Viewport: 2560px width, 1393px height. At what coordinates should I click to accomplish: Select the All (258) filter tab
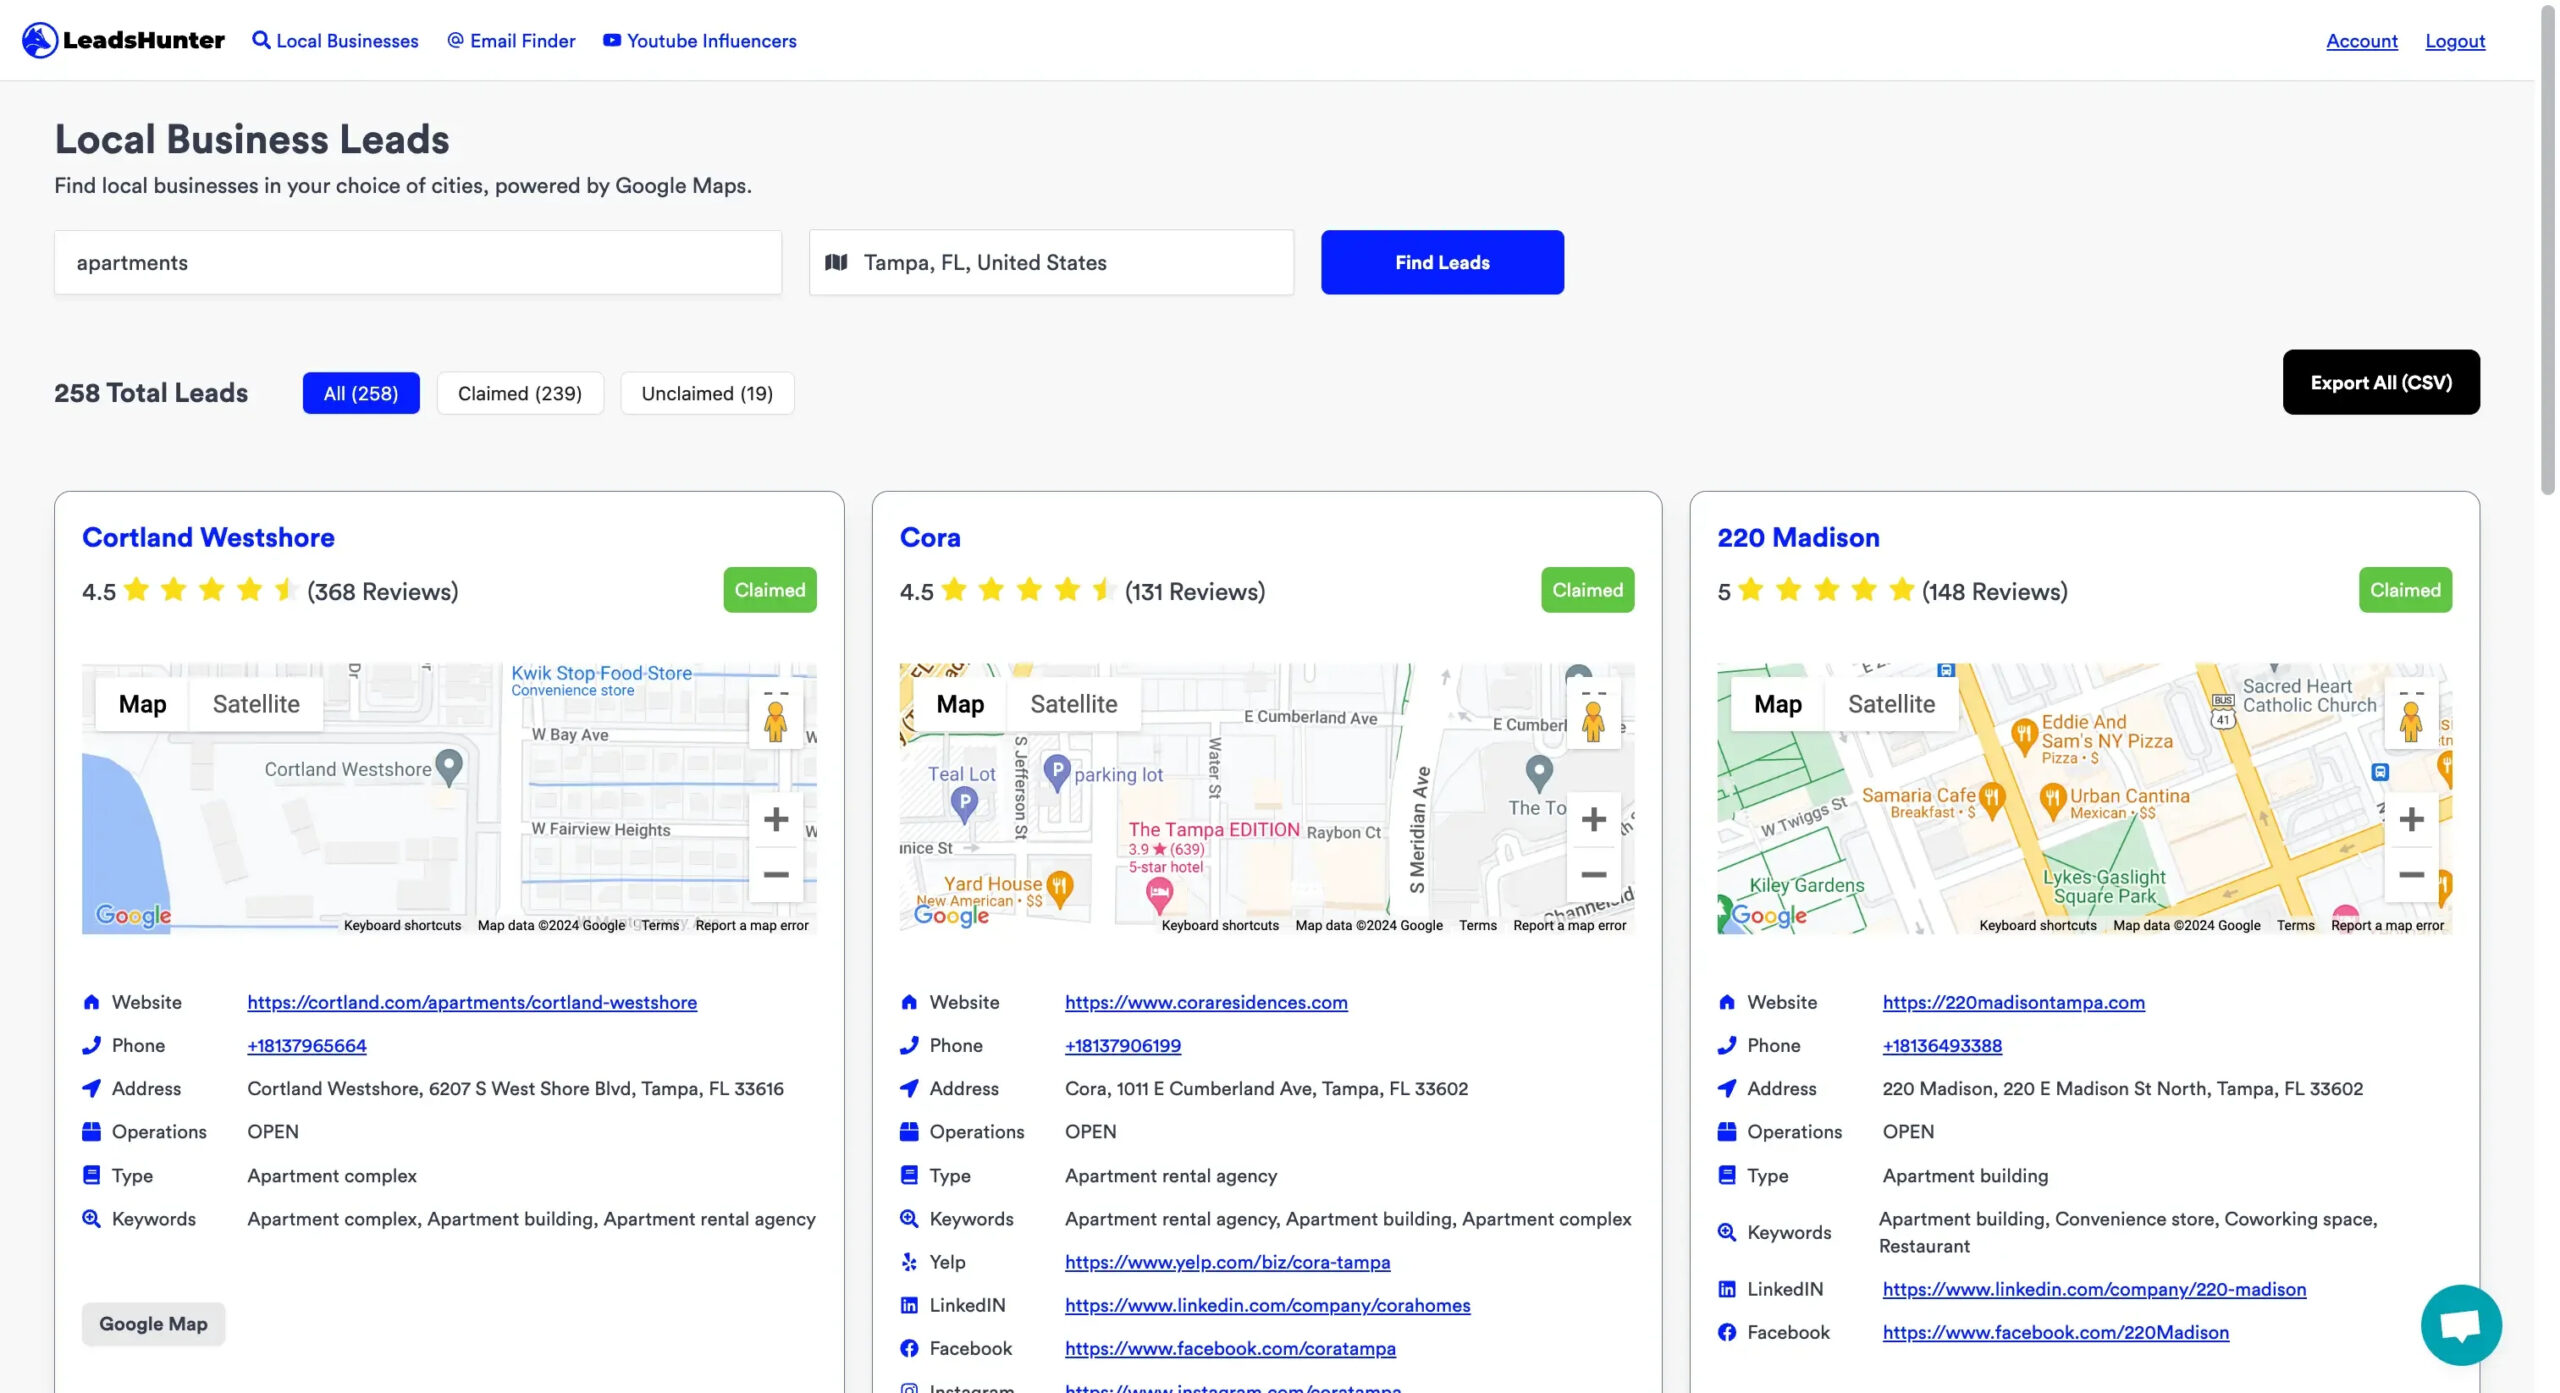click(360, 391)
